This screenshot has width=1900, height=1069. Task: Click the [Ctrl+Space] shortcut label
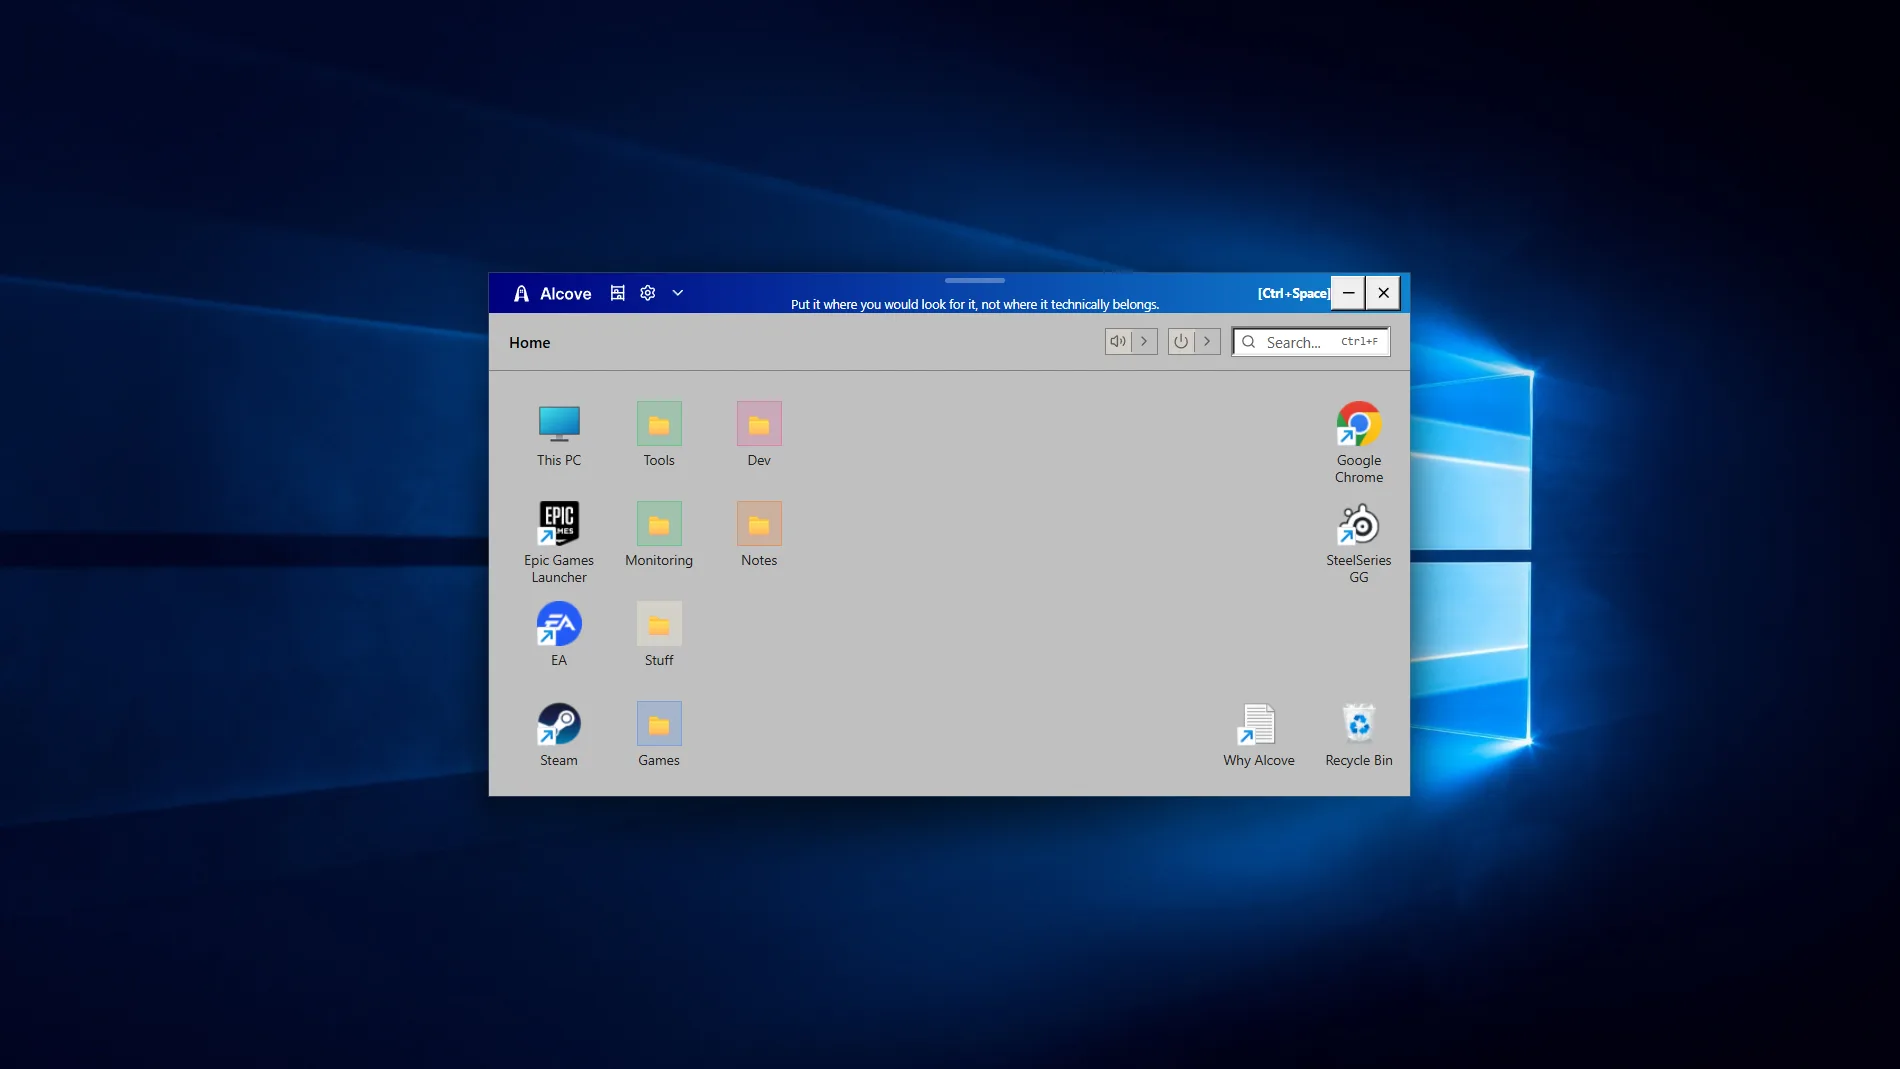[1294, 293]
